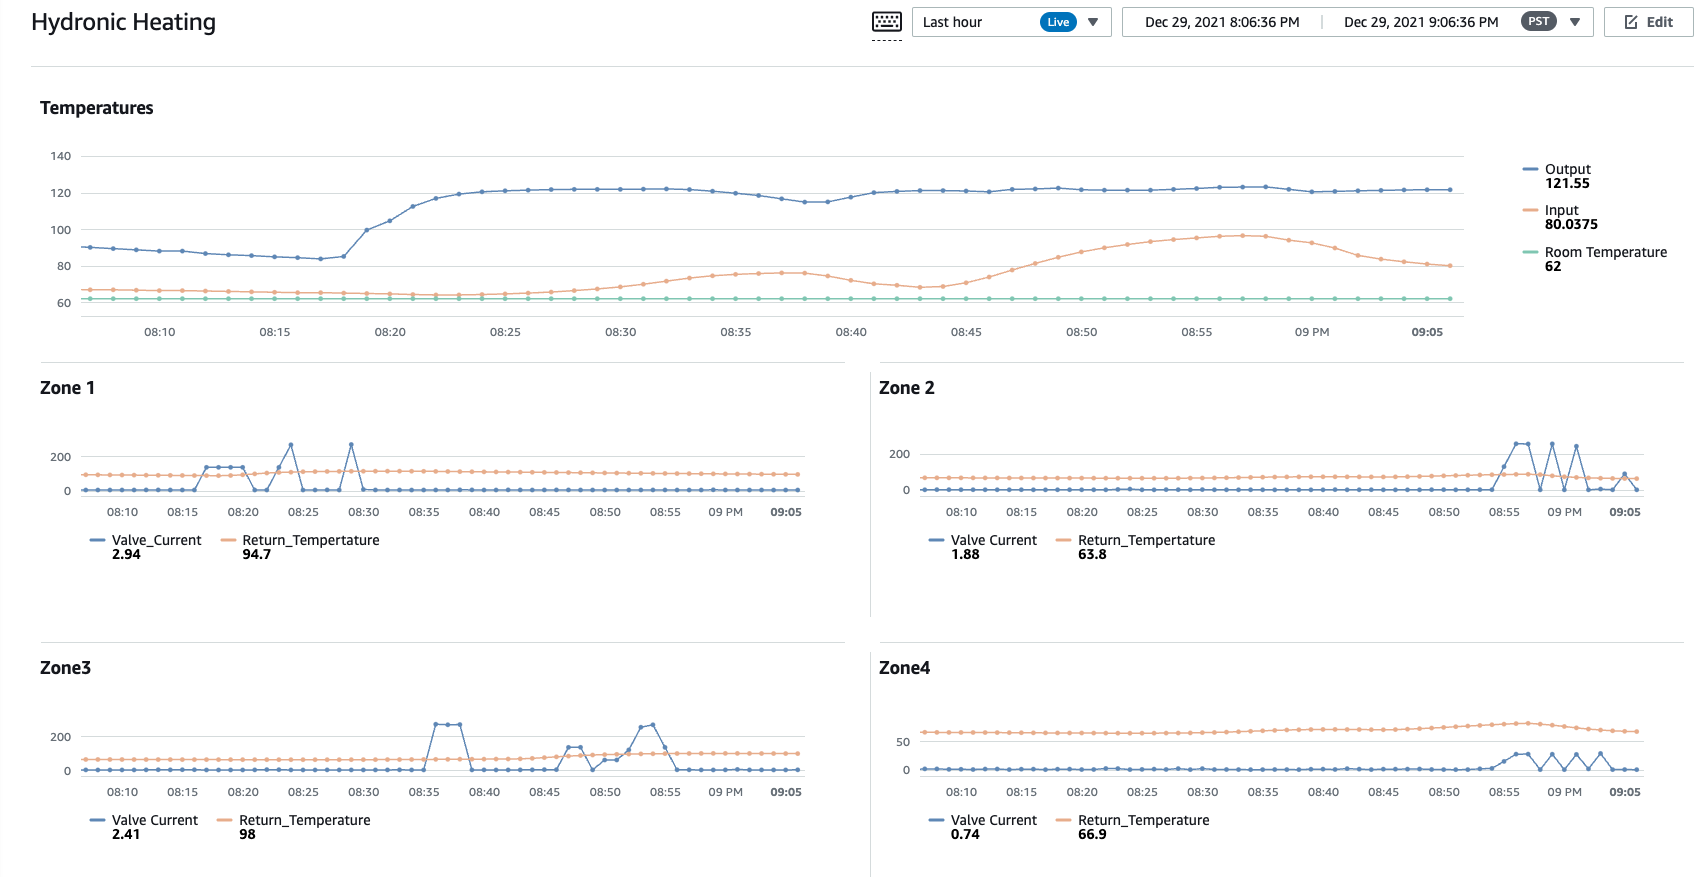The image size is (1707, 877).
Task: Click the Zone4 widget title
Action: (x=904, y=668)
